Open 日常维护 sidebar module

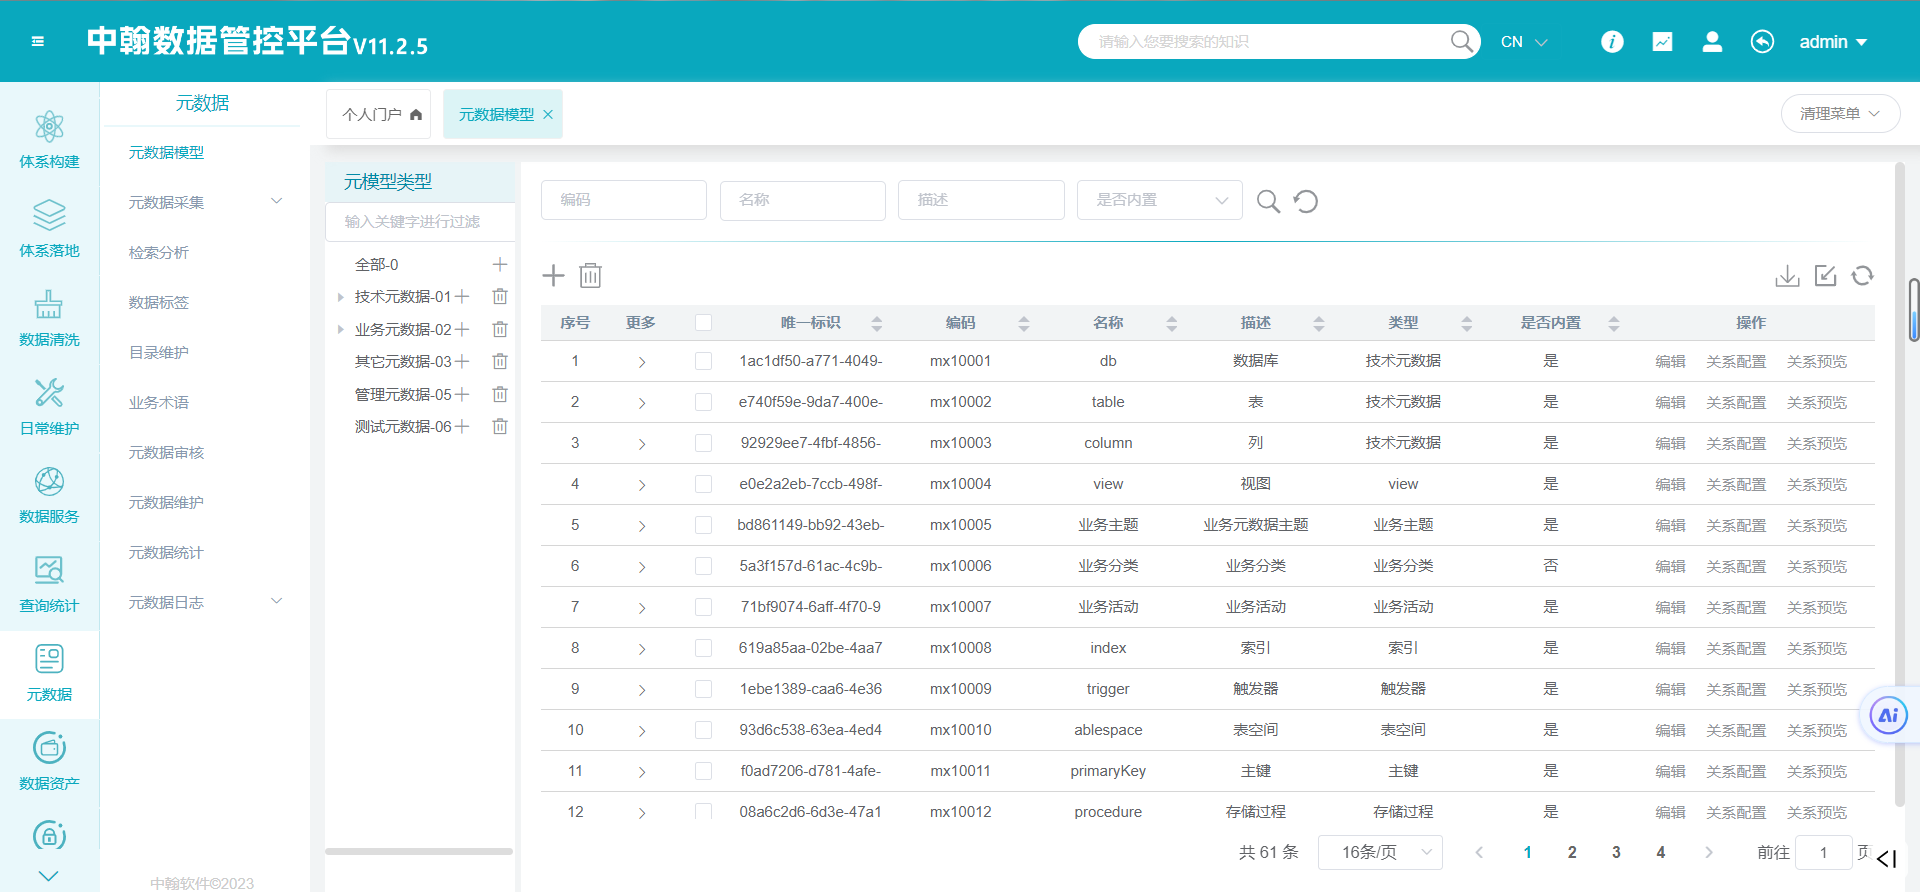(49, 406)
